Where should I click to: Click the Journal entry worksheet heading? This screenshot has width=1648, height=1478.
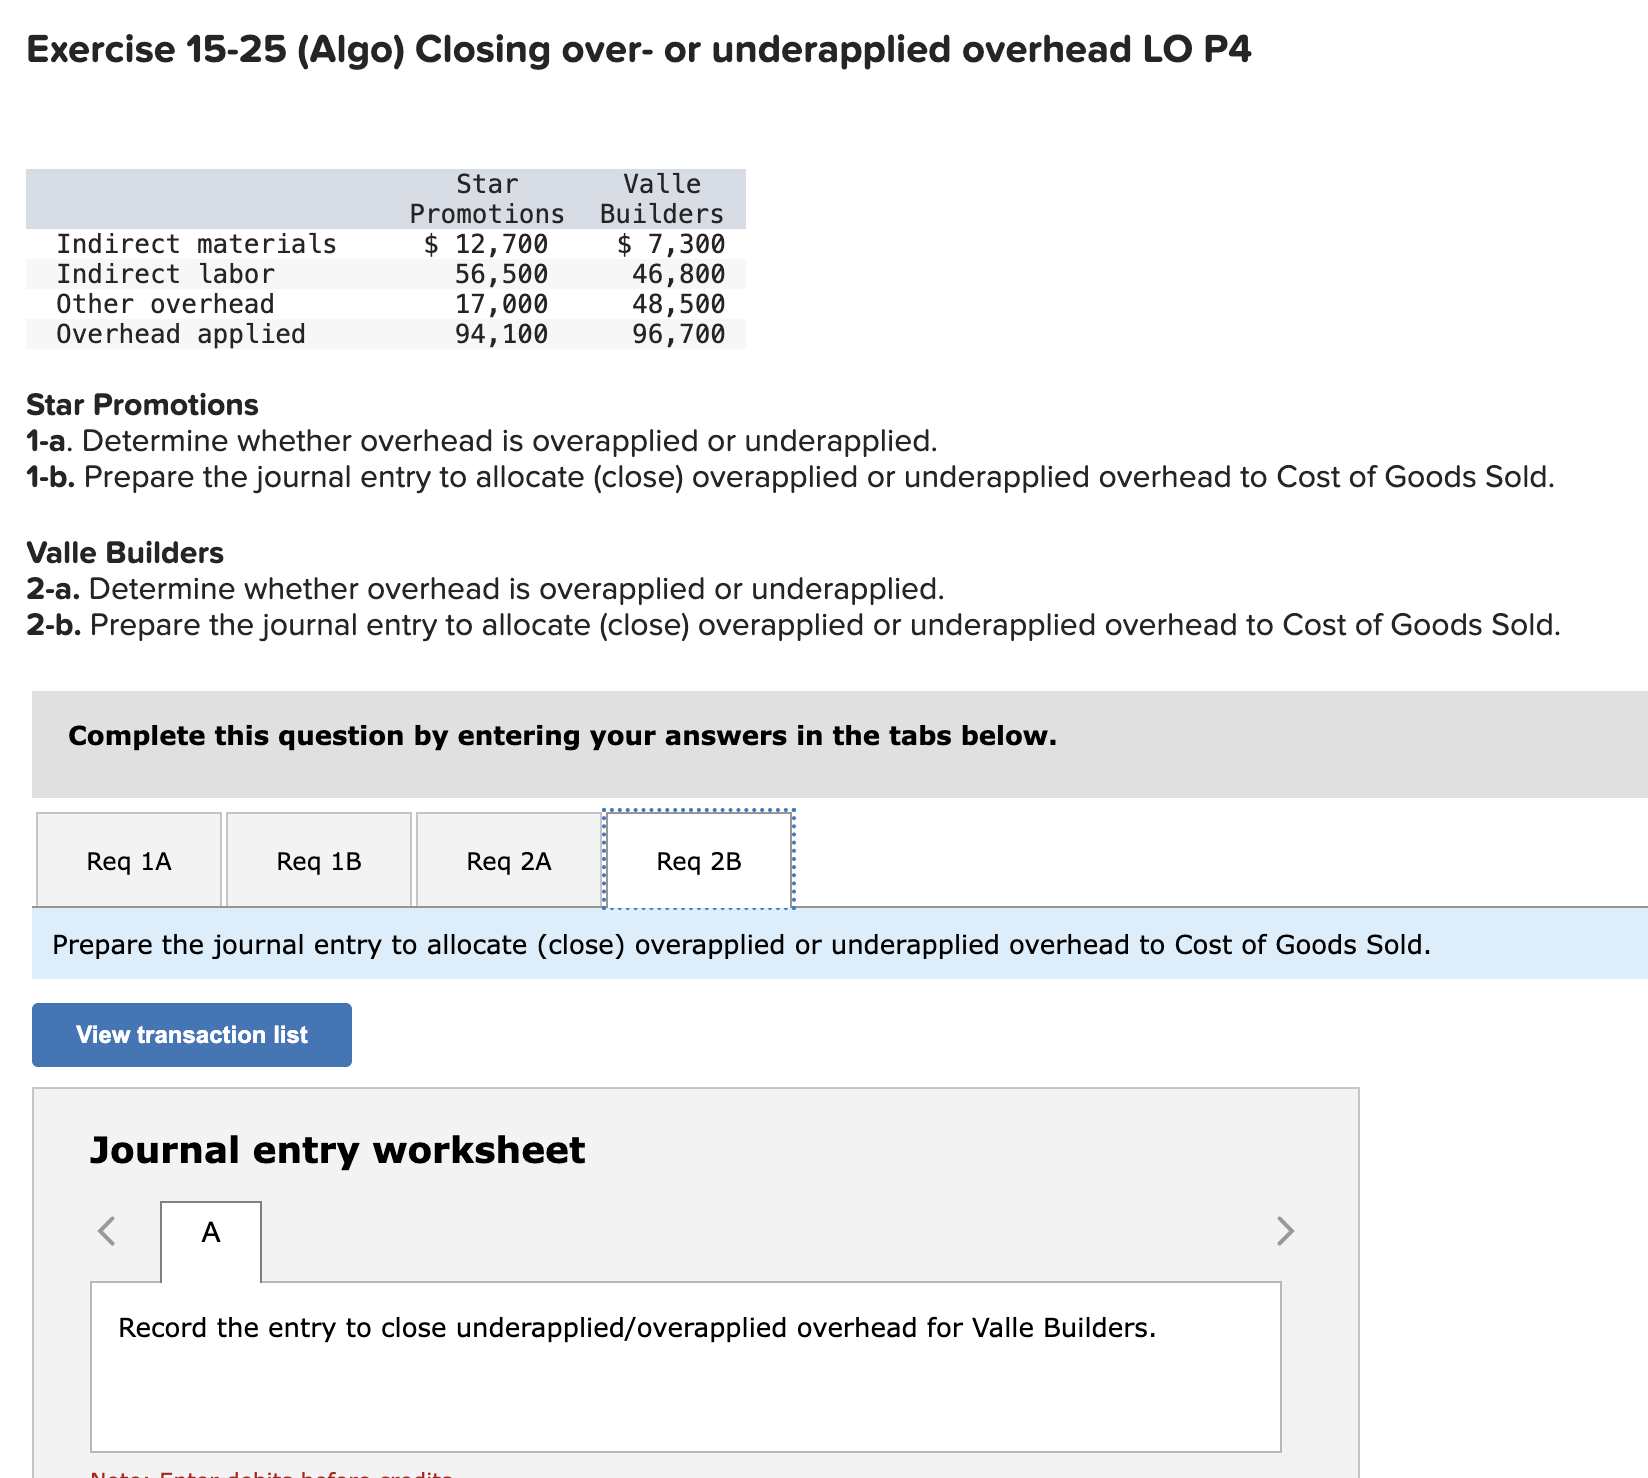[x=337, y=1150]
